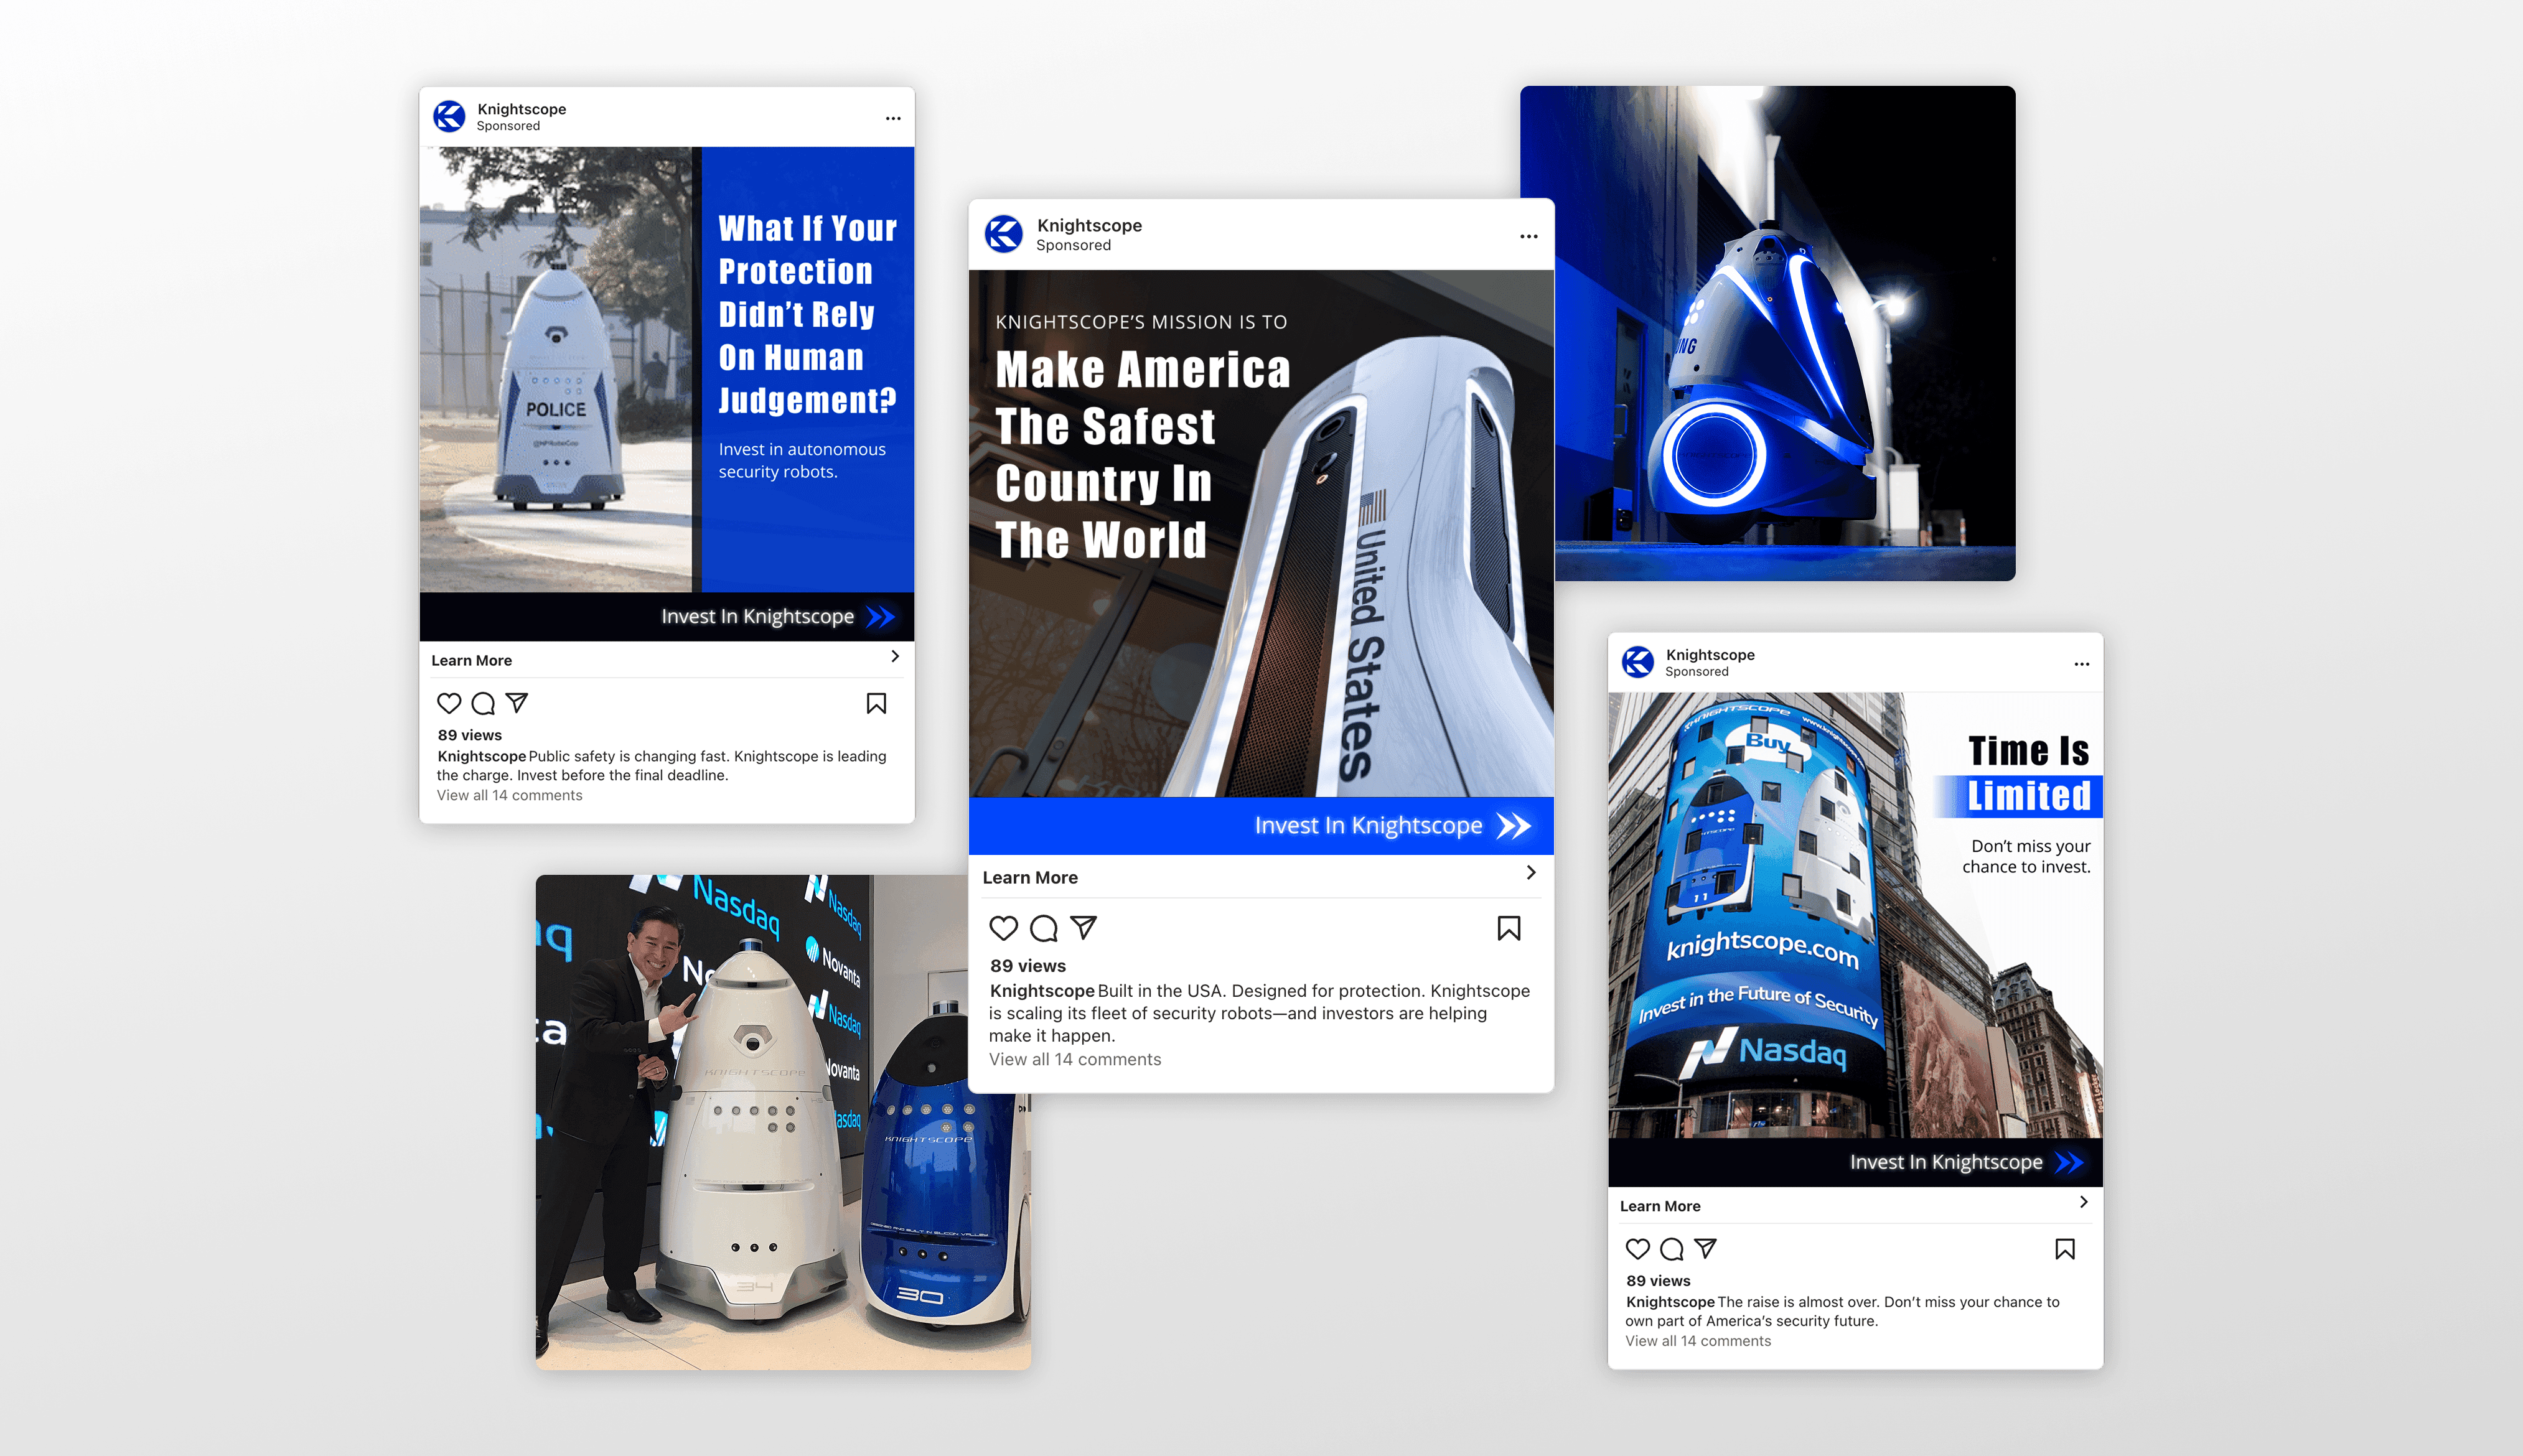
Task: Open three-dot menu on center ad
Action: [x=1528, y=237]
